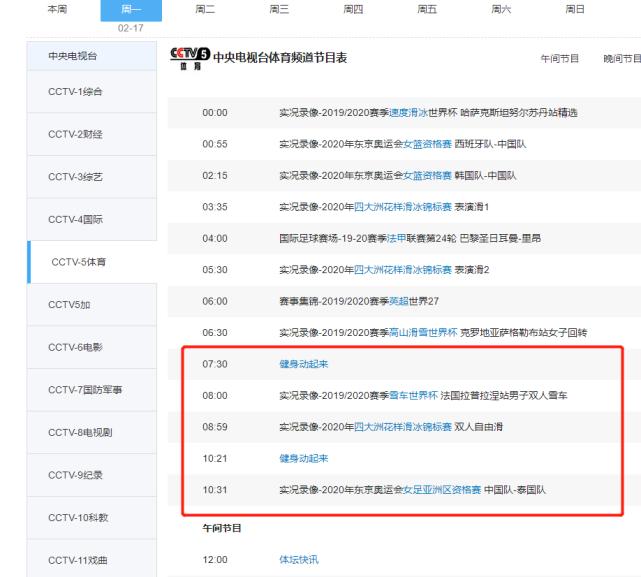Click the 02-17 date label
Screen dimensions: 641x577
[x=131, y=28]
